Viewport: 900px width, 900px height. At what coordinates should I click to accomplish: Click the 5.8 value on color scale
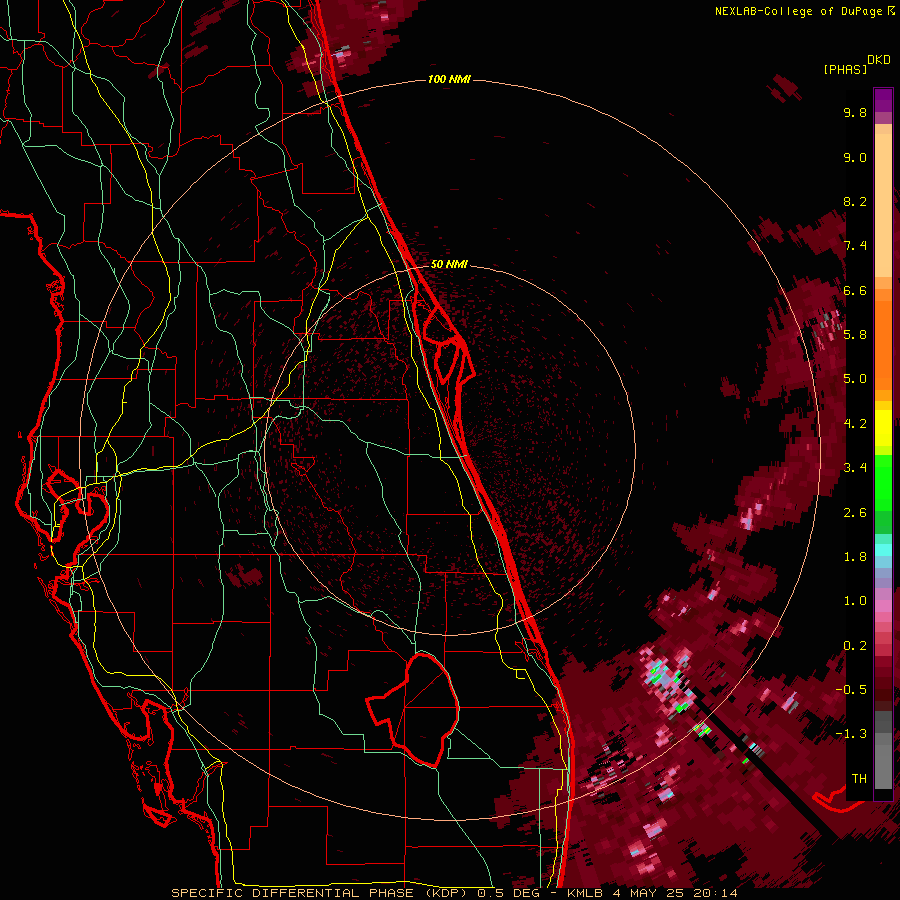pos(855,335)
